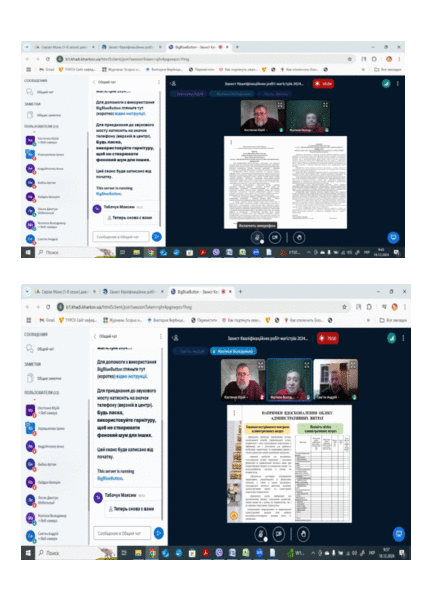Image resolution: width=424 pixels, height=600 pixels.
Task: Toggle the webcam button in the upper screenshot
Action: point(275,238)
